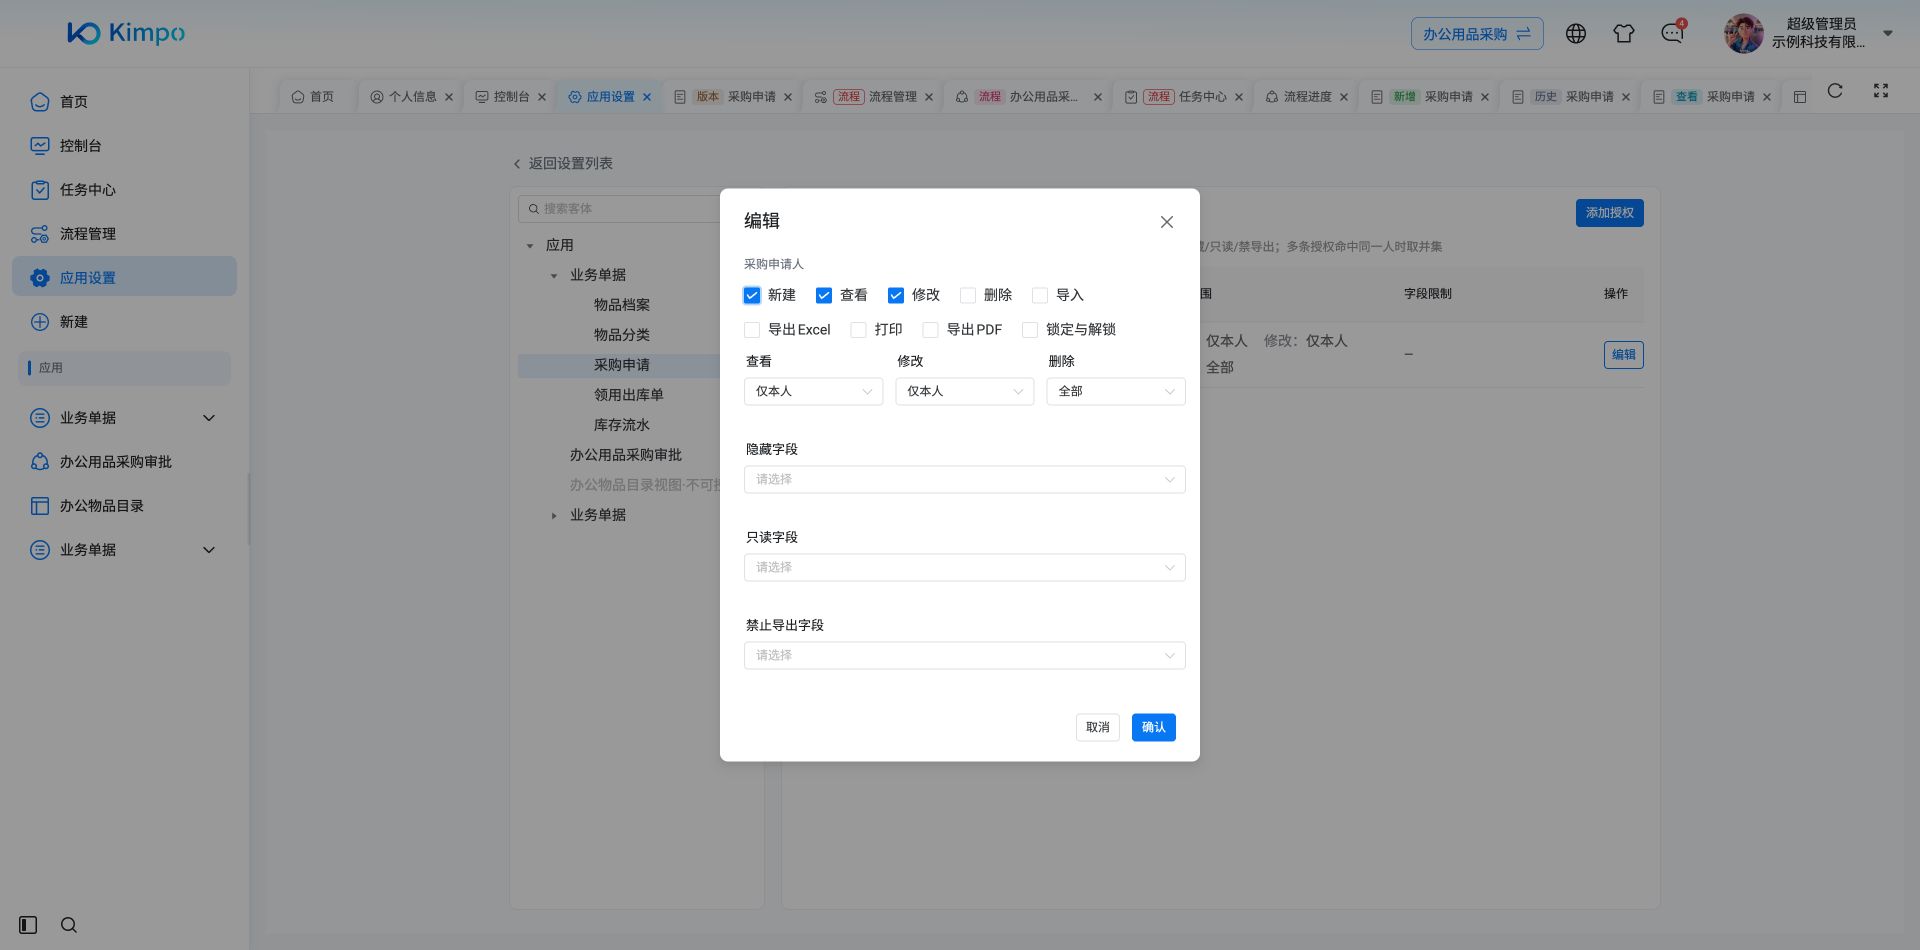Open the 隐藏字段 select dropdown

965,479
